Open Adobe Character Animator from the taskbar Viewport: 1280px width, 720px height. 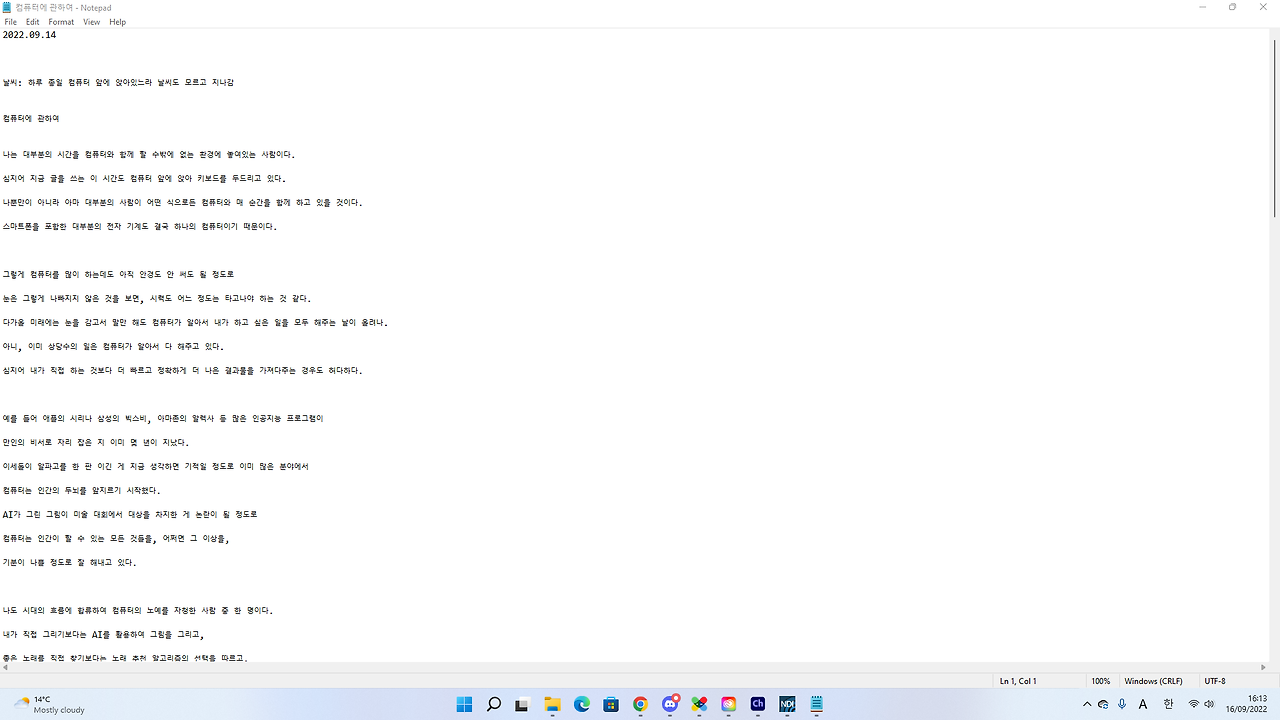758,704
